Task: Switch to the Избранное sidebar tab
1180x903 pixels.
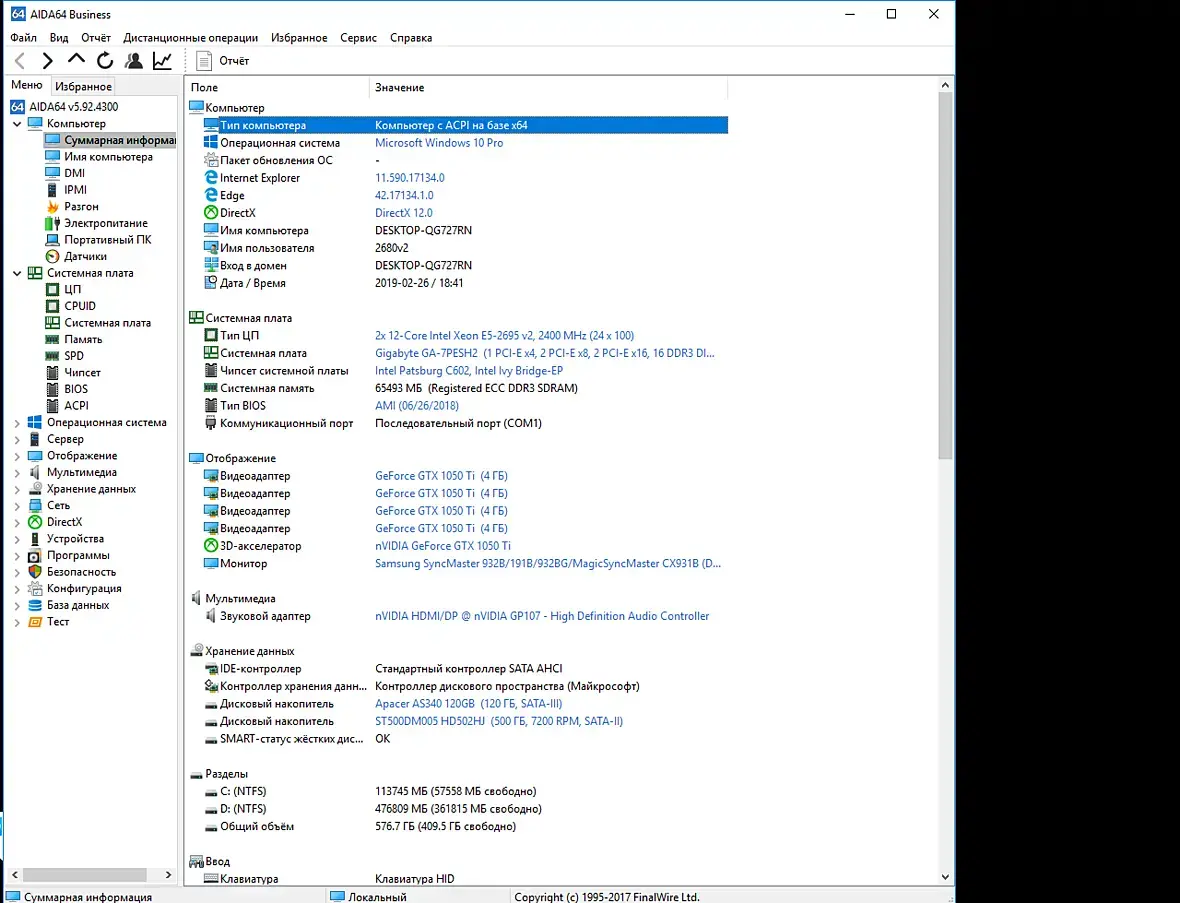Action: pos(83,87)
